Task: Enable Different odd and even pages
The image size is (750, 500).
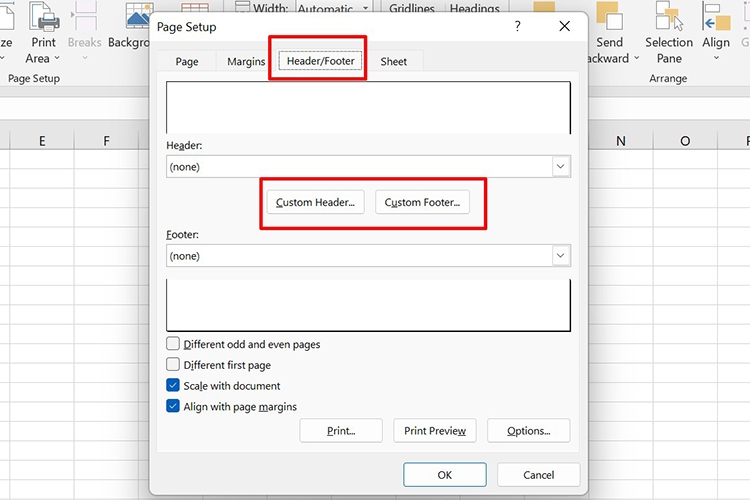Action: (173, 344)
